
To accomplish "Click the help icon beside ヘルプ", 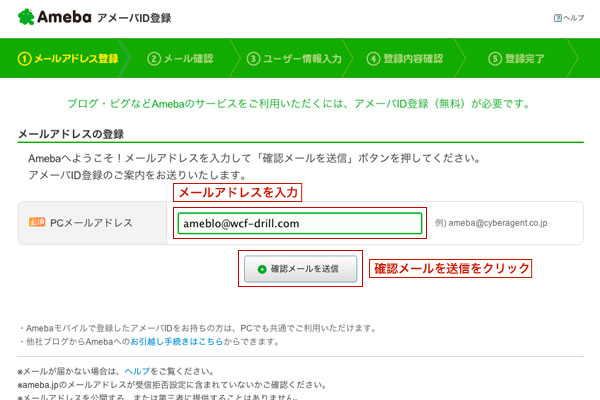I will (x=558, y=18).
